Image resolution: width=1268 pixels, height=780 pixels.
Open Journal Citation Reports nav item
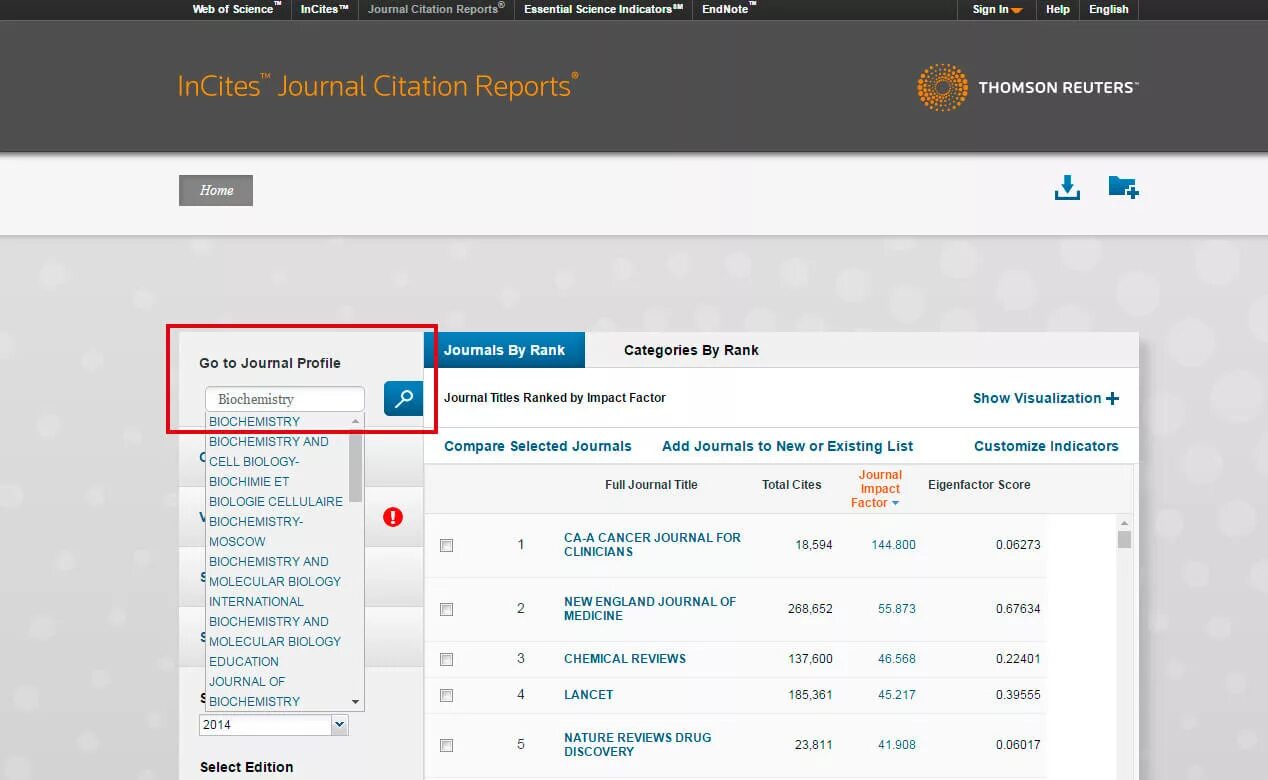[436, 9]
